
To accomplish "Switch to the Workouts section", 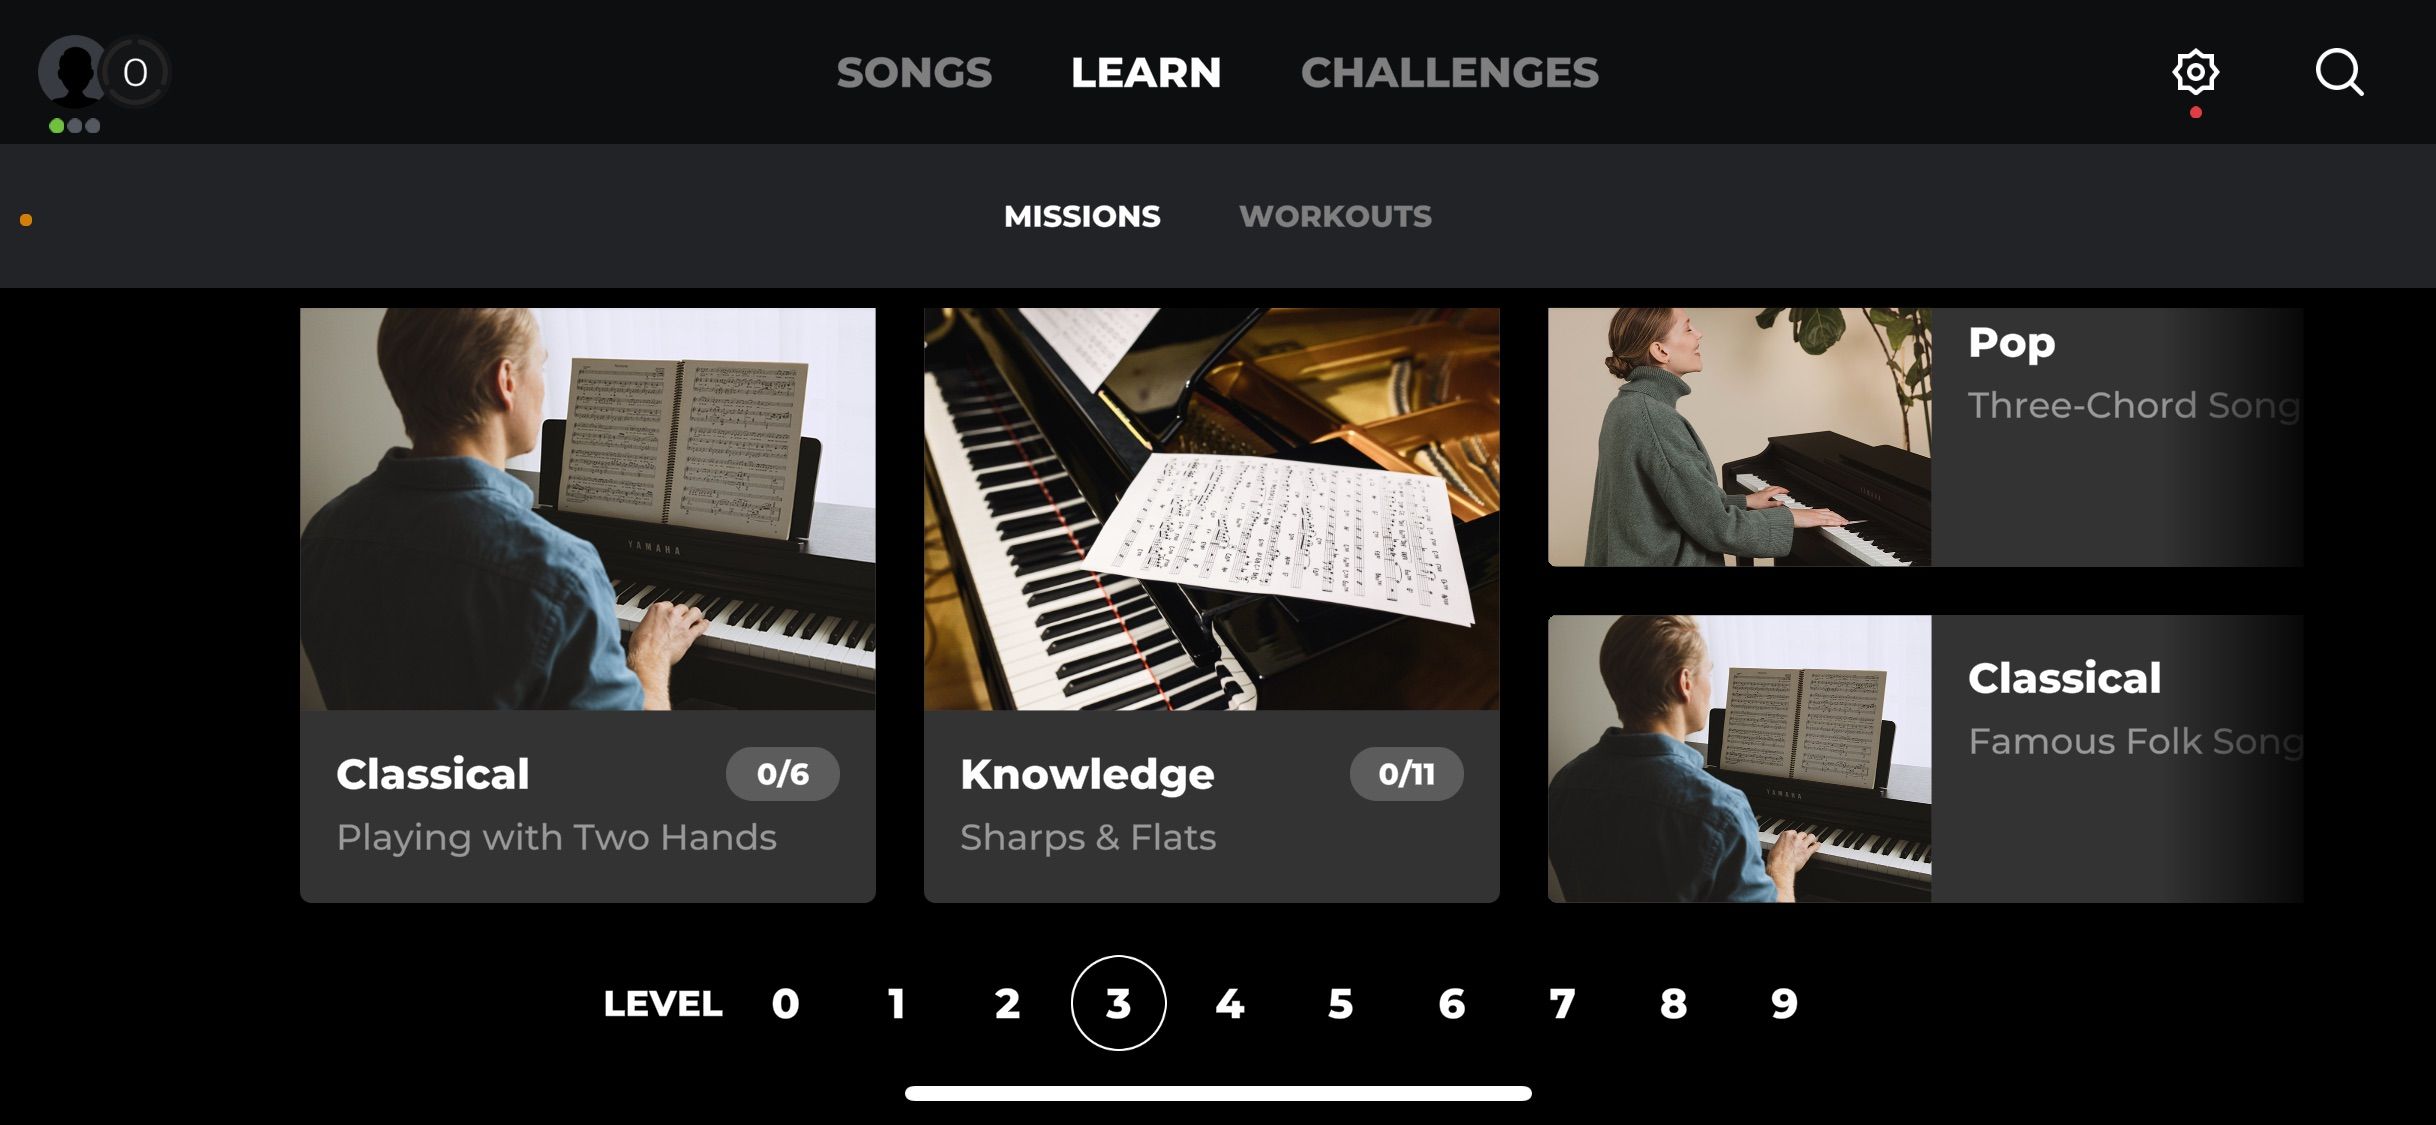I will click(1335, 216).
